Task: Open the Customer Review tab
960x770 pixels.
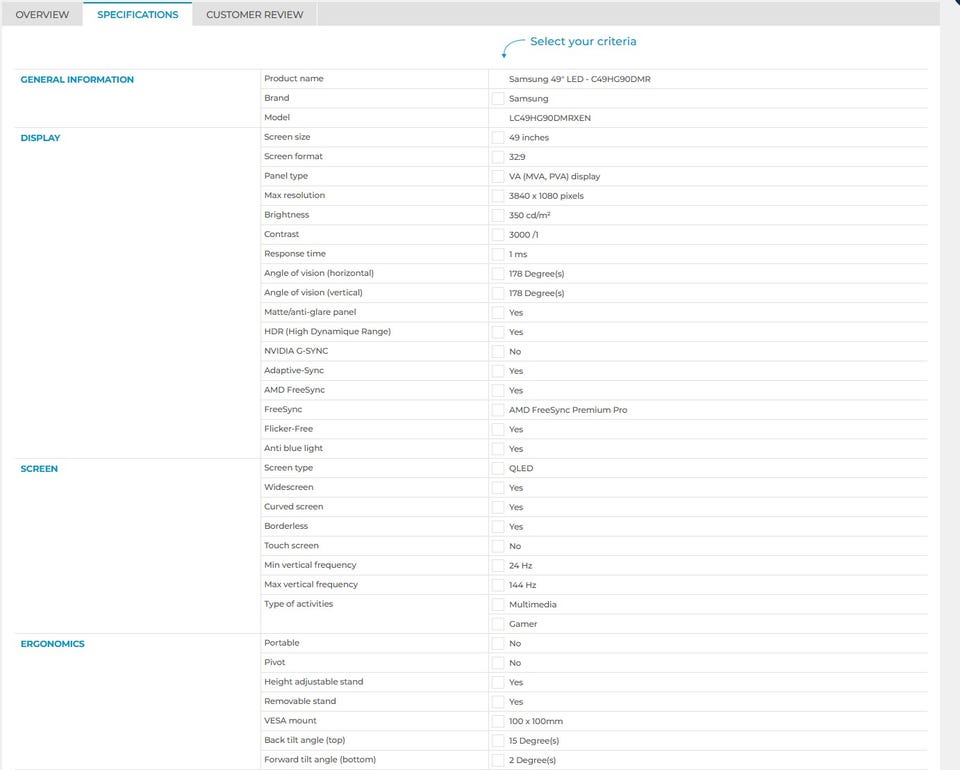Action: (255, 14)
